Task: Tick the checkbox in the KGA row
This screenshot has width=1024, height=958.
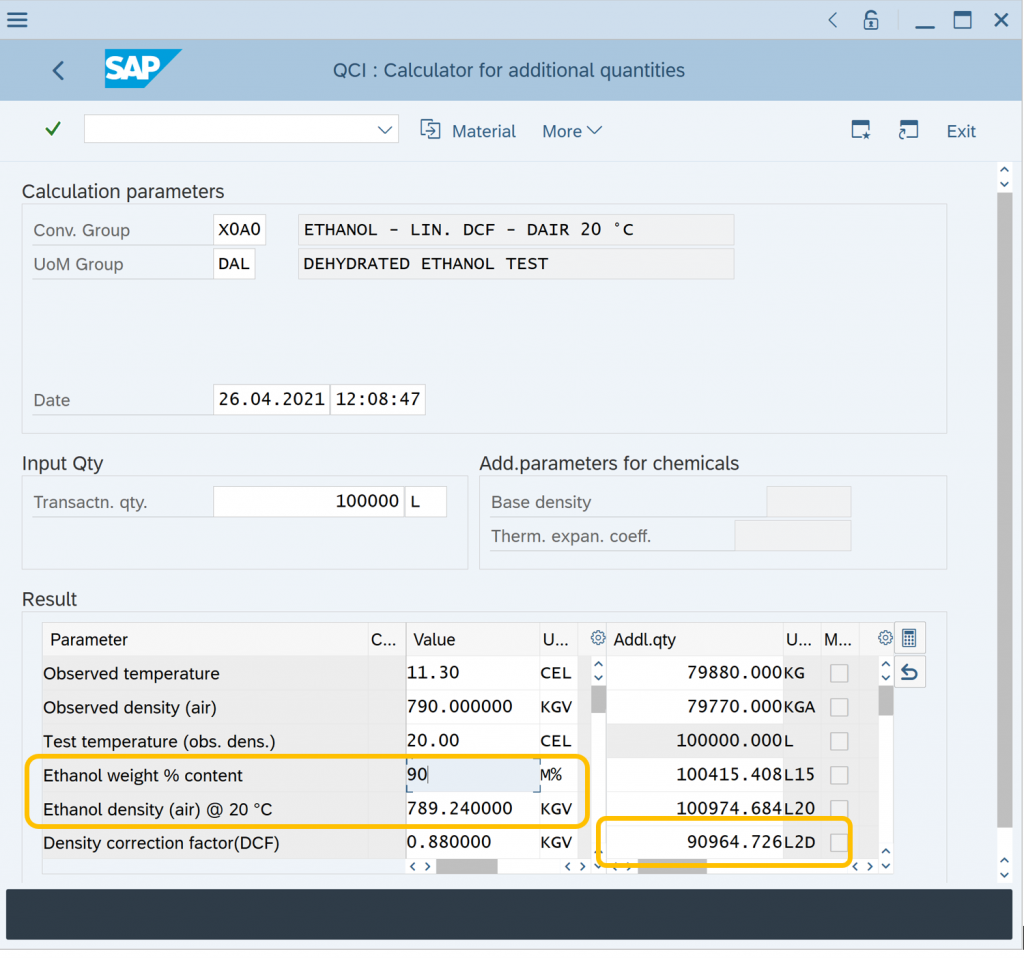Action: click(x=839, y=707)
